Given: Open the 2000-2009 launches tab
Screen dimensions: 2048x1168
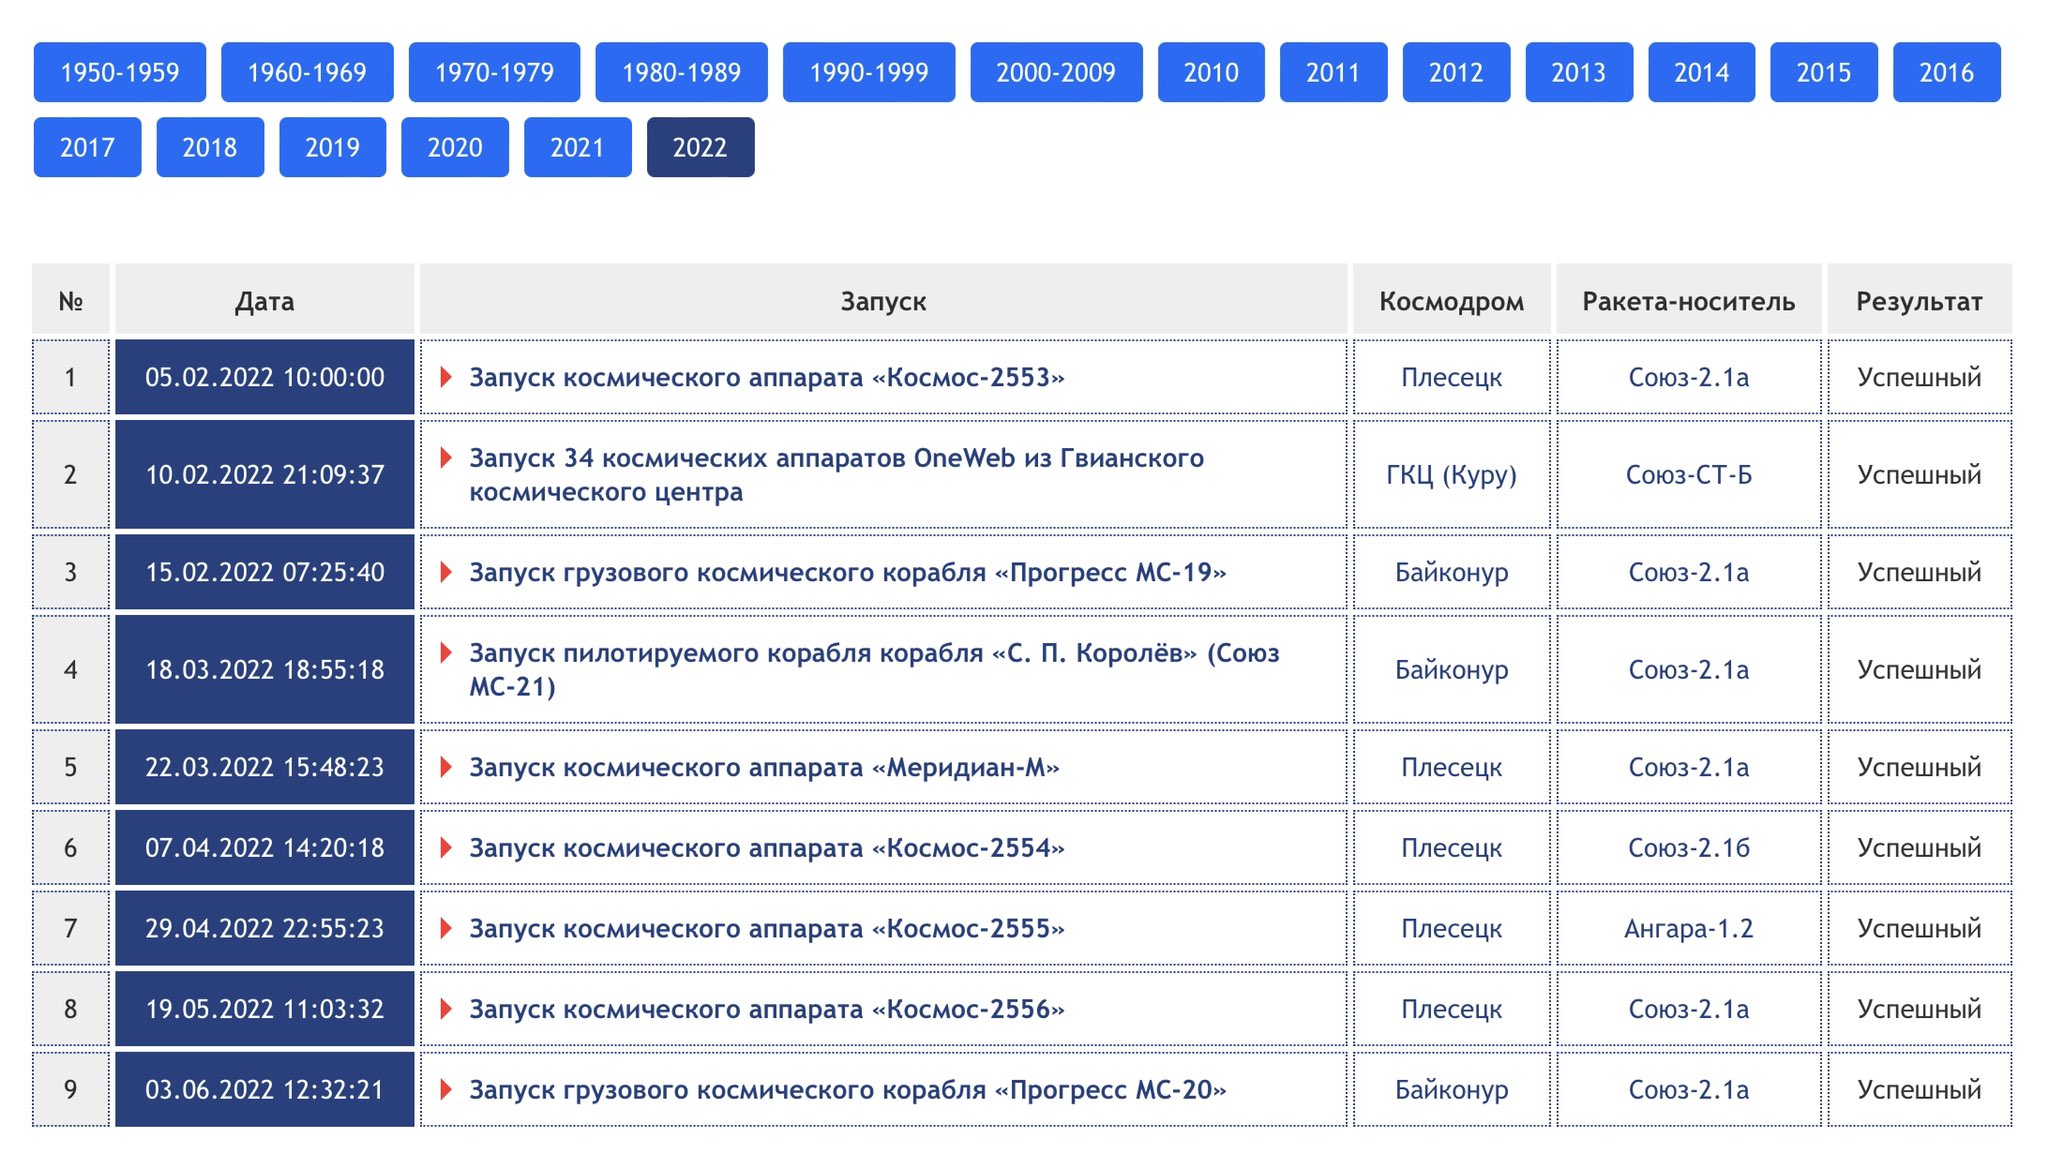Looking at the screenshot, I should coord(1056,72).
